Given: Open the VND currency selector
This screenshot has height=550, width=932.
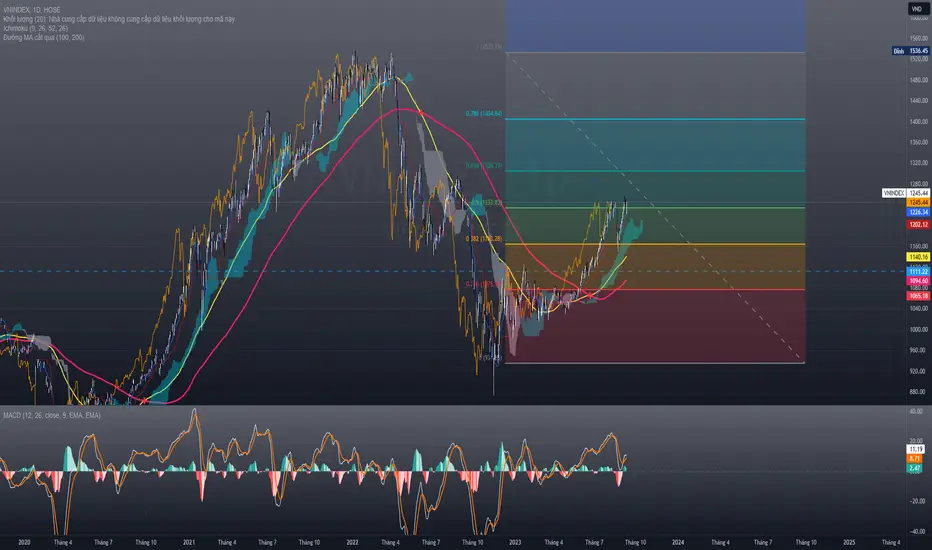Looking at the screenshot, I should coord(916,9).
